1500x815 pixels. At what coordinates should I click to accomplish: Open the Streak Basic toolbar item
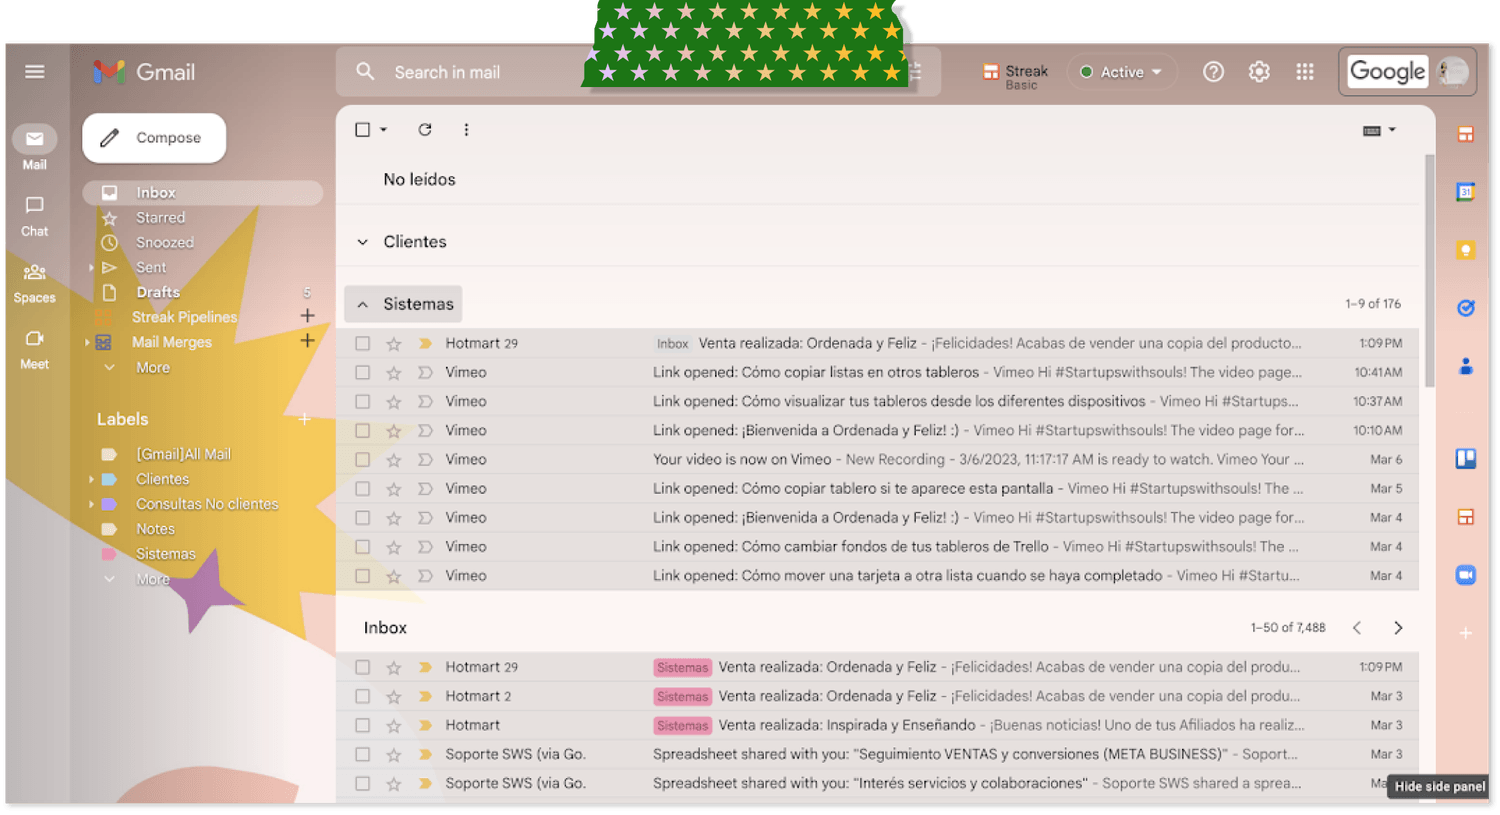pos(1015,76)
